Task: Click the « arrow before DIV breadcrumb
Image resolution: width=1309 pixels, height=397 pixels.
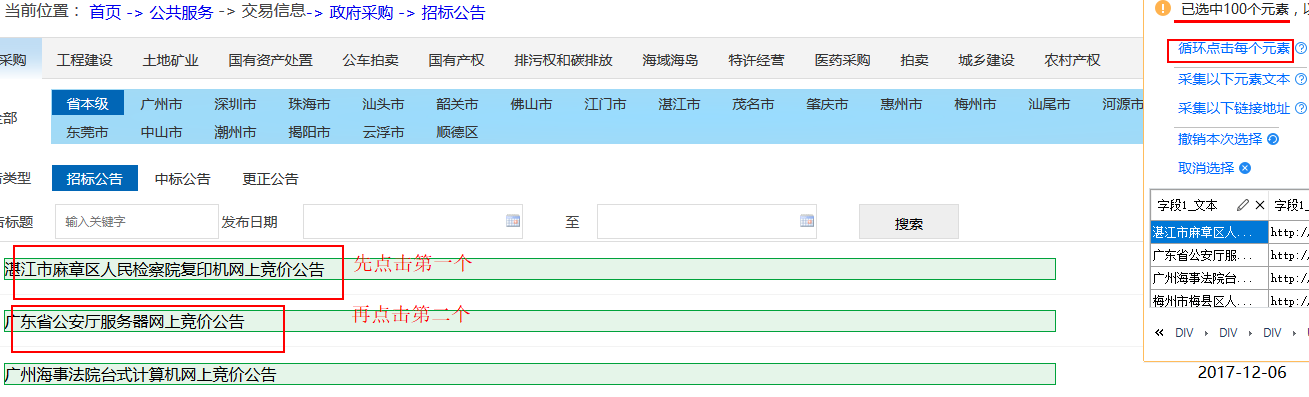Action: click(x=1160, y=332)
